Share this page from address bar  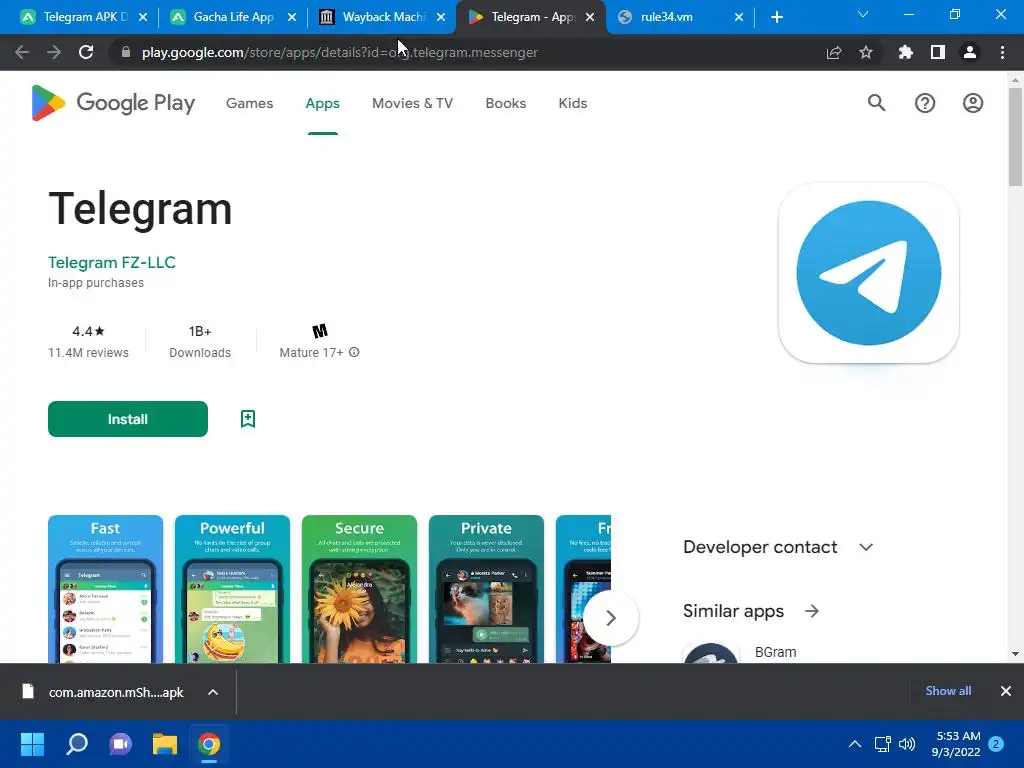click(x=834, y=52)
